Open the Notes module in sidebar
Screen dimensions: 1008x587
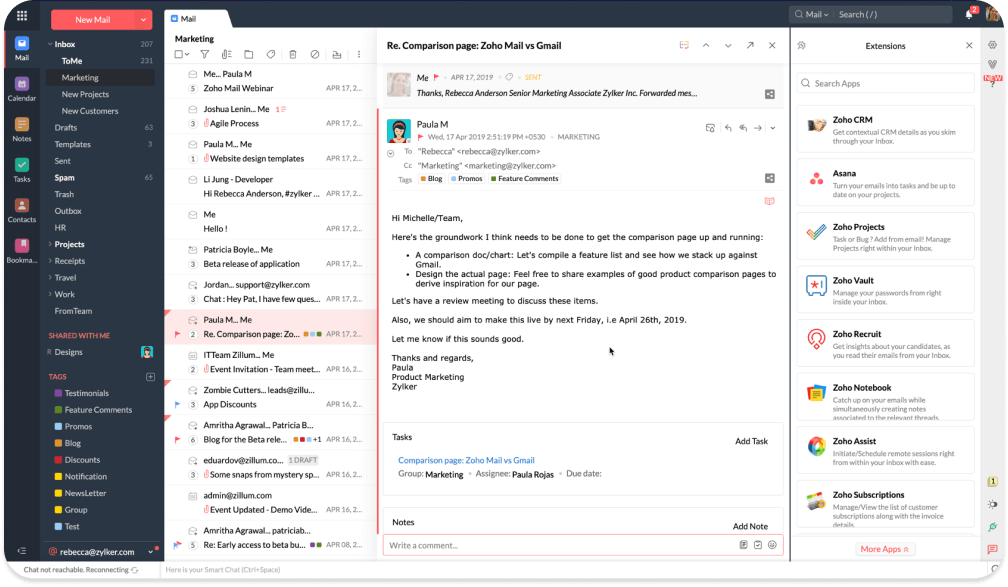click(22, 130)
